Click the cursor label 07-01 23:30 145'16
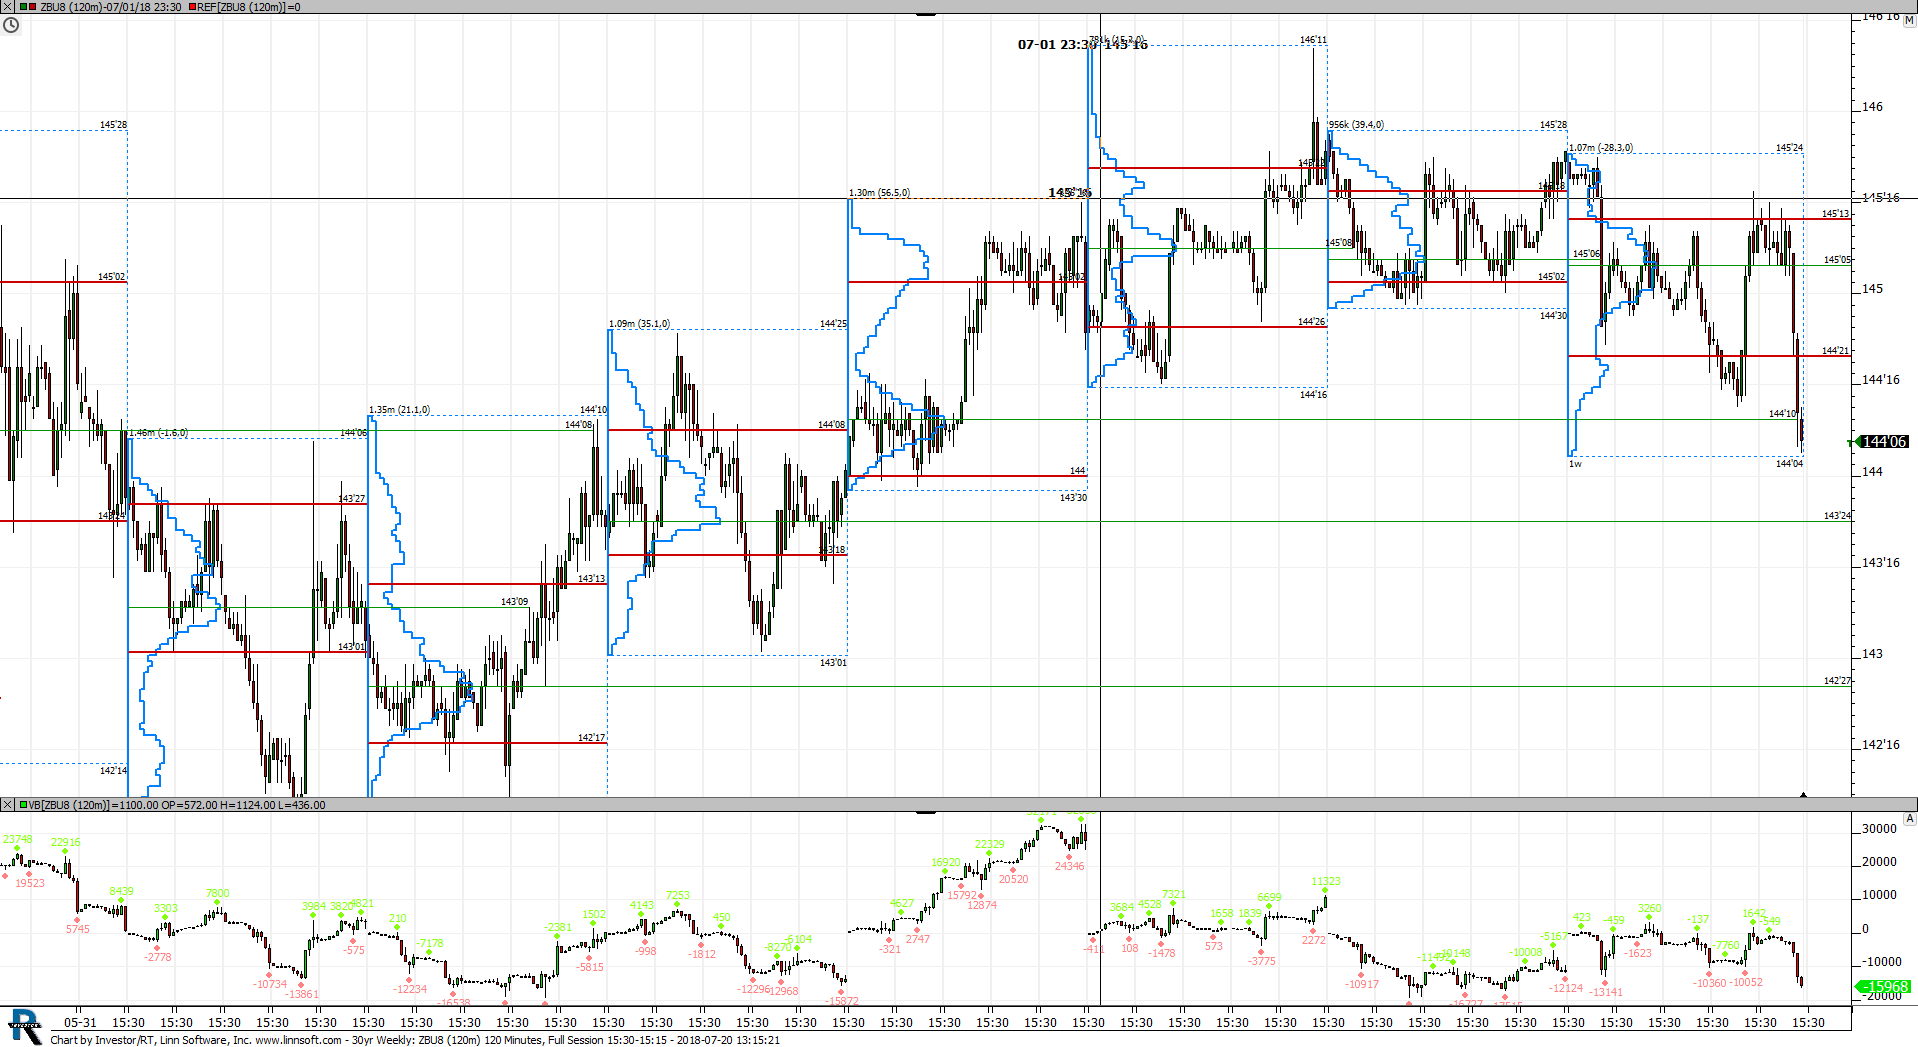 (x=1082, y=45)
